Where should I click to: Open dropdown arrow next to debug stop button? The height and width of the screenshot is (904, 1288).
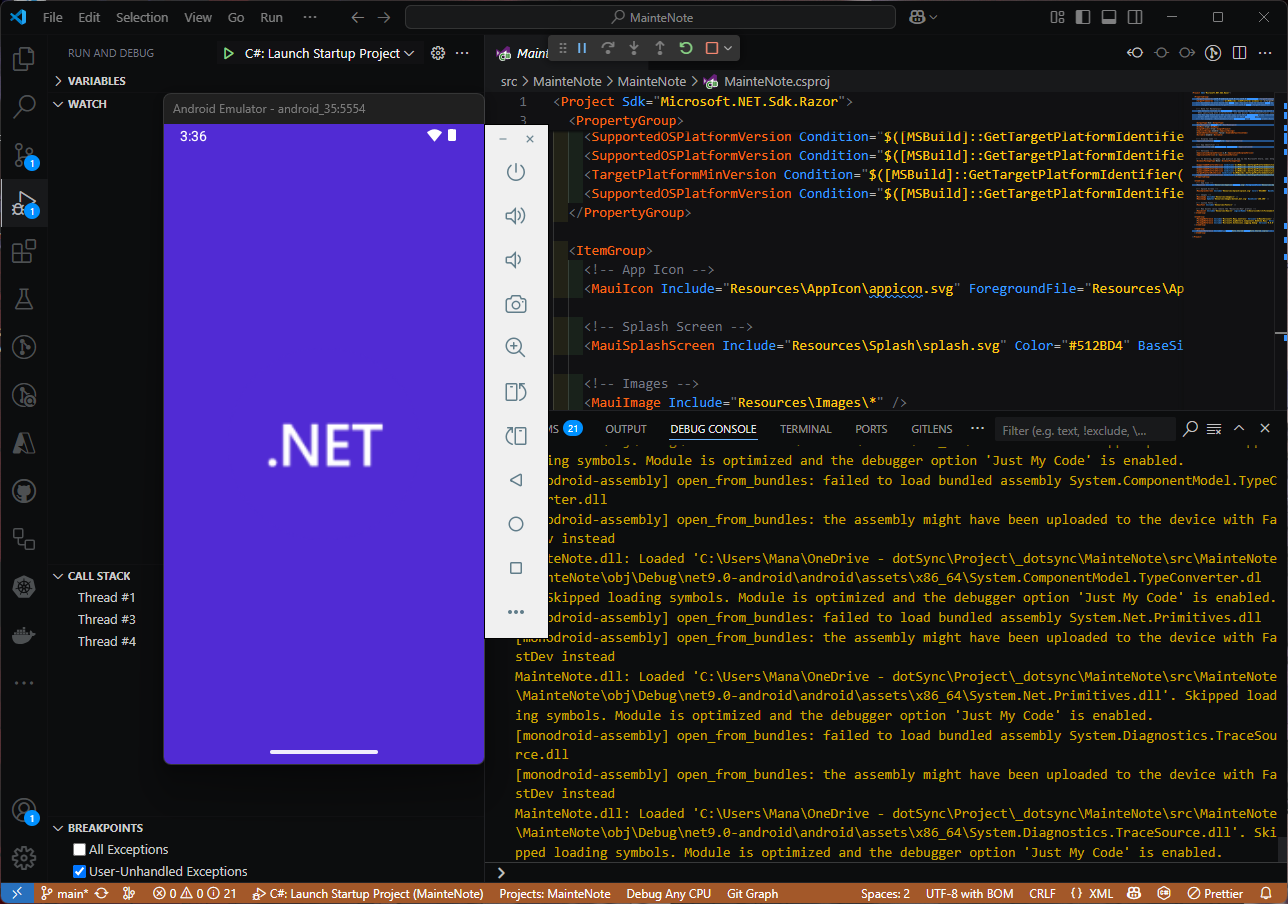click(729, 48)
